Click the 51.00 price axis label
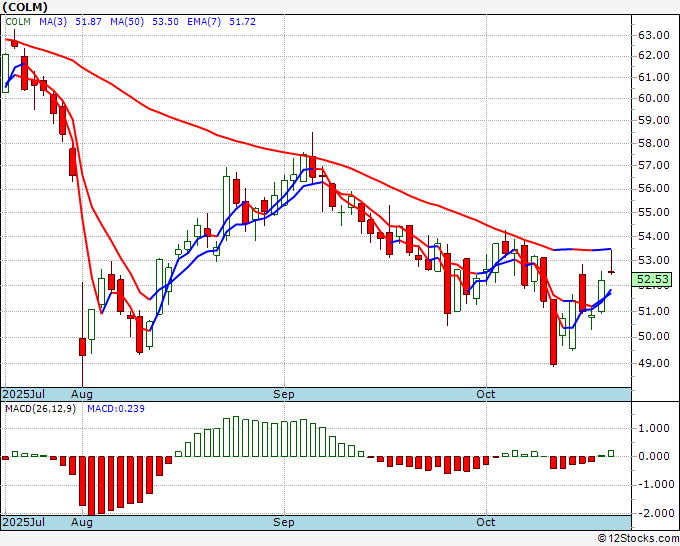This screenshot has height=546, width=680. pos(654,311)
